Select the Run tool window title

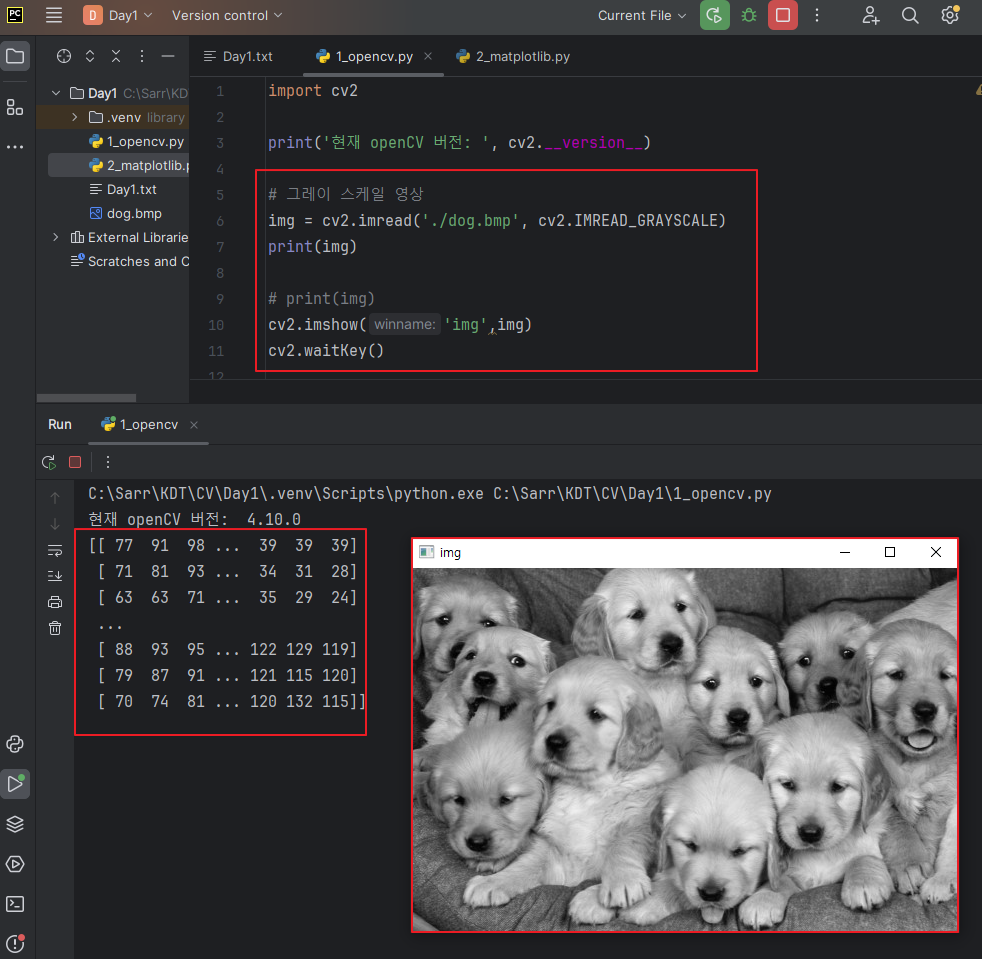pos(60,425)
